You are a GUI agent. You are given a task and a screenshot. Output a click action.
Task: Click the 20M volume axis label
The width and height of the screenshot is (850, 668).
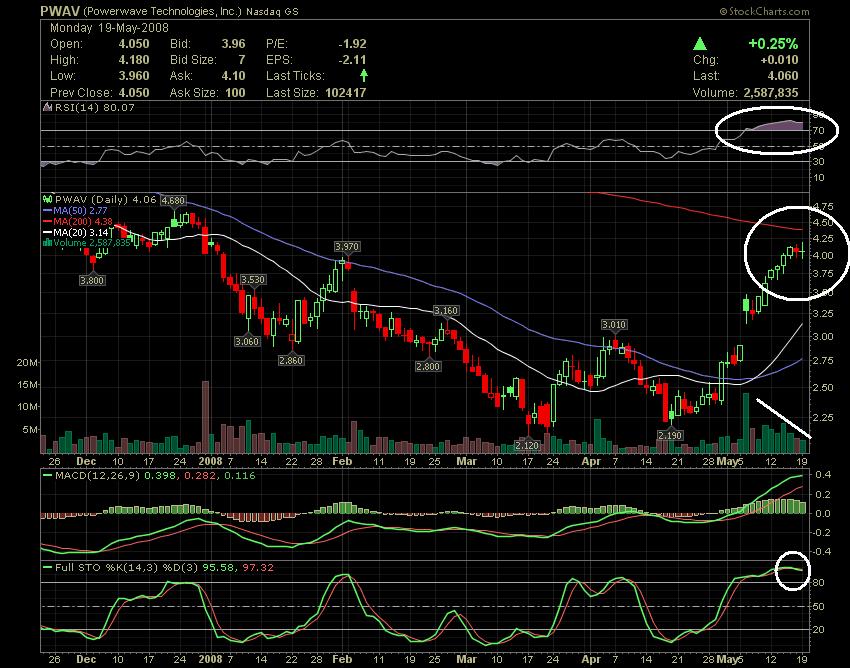pyautogui.click(x=27, y=362)
